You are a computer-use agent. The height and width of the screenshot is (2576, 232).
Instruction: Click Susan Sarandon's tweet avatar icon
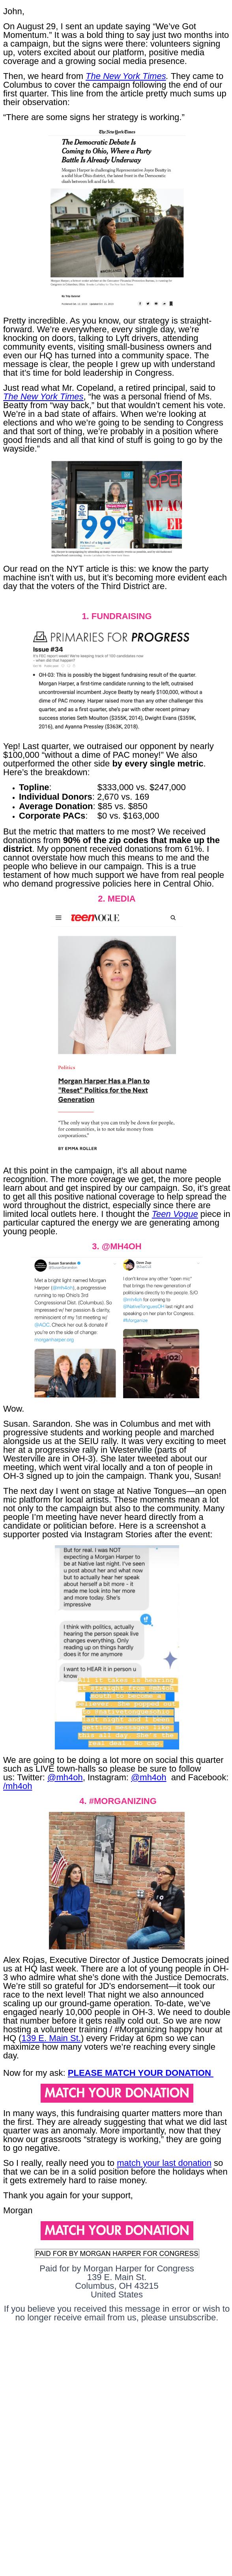tap(40, 1265)
